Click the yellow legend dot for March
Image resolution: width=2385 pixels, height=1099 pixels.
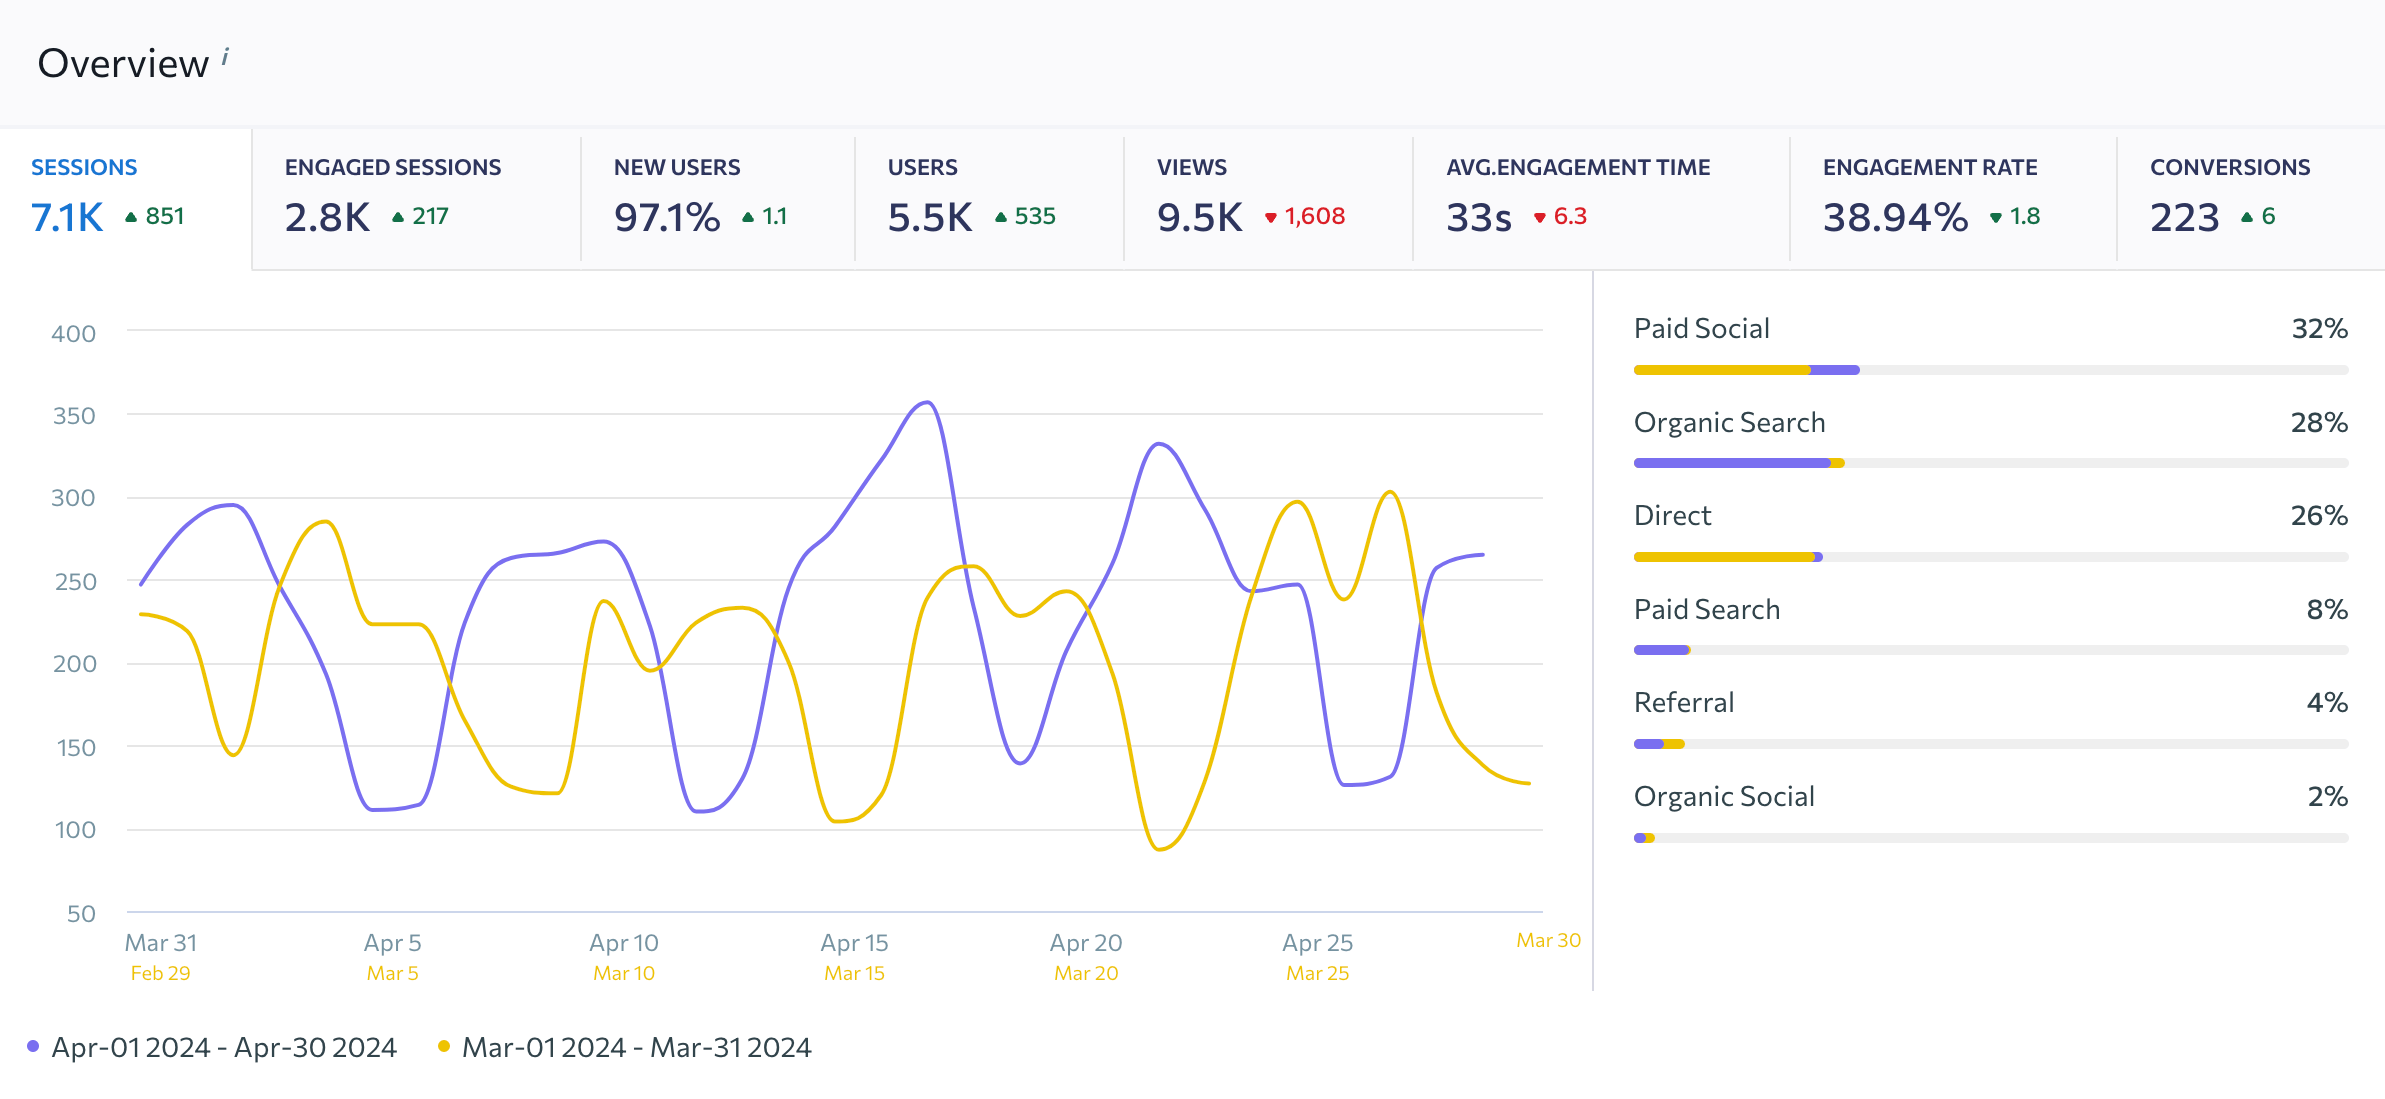(444, 1046)
